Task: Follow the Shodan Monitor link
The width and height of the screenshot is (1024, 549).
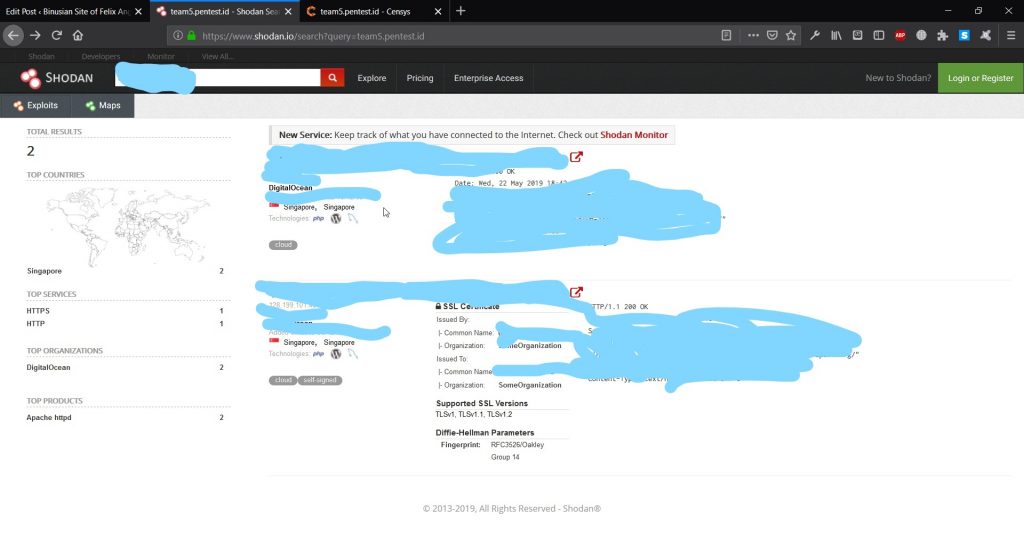Action: point(634,135)
